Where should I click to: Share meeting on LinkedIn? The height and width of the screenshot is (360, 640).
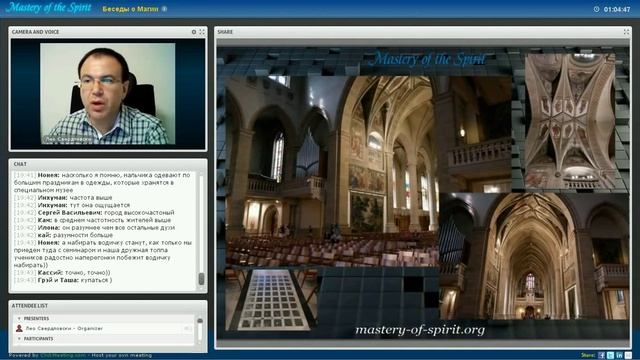tap(620, 356)
